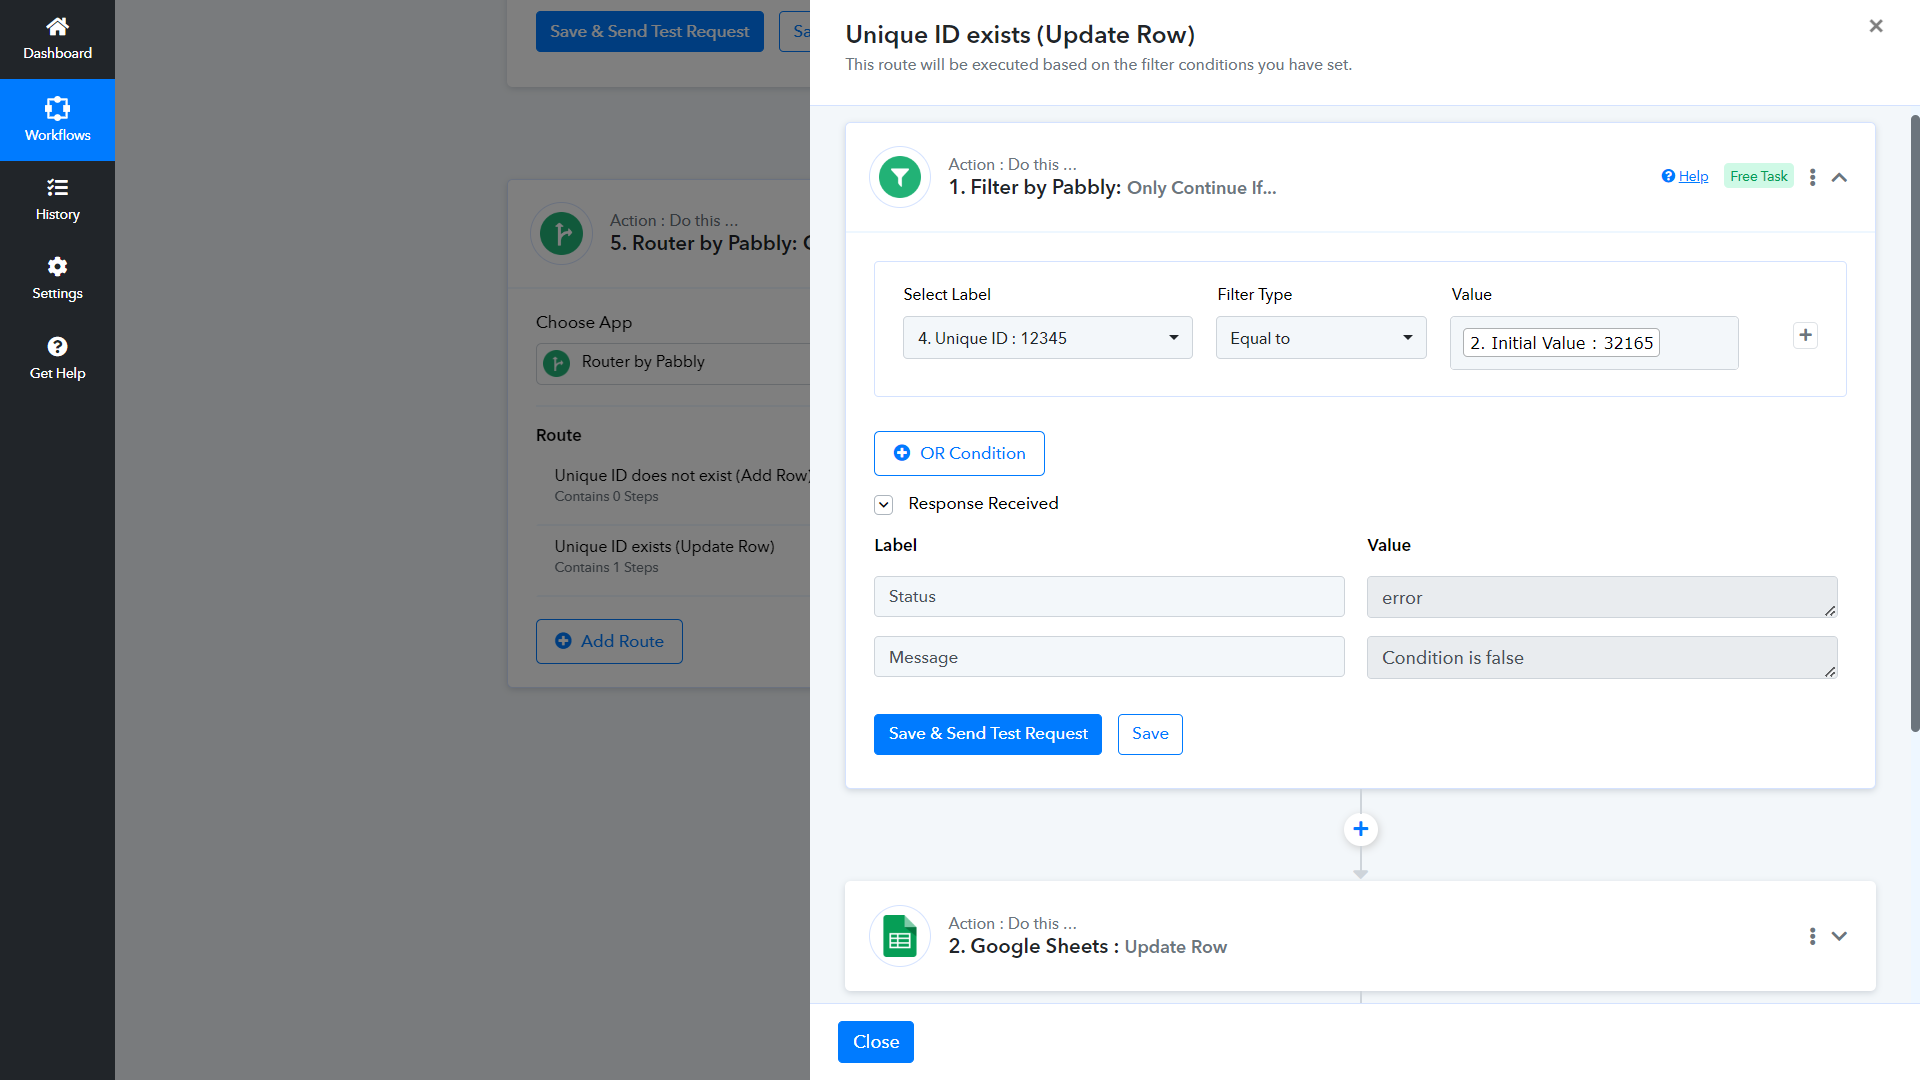Click the Message label field
Screen dimensions: 1920x1080
(1109, 657)
